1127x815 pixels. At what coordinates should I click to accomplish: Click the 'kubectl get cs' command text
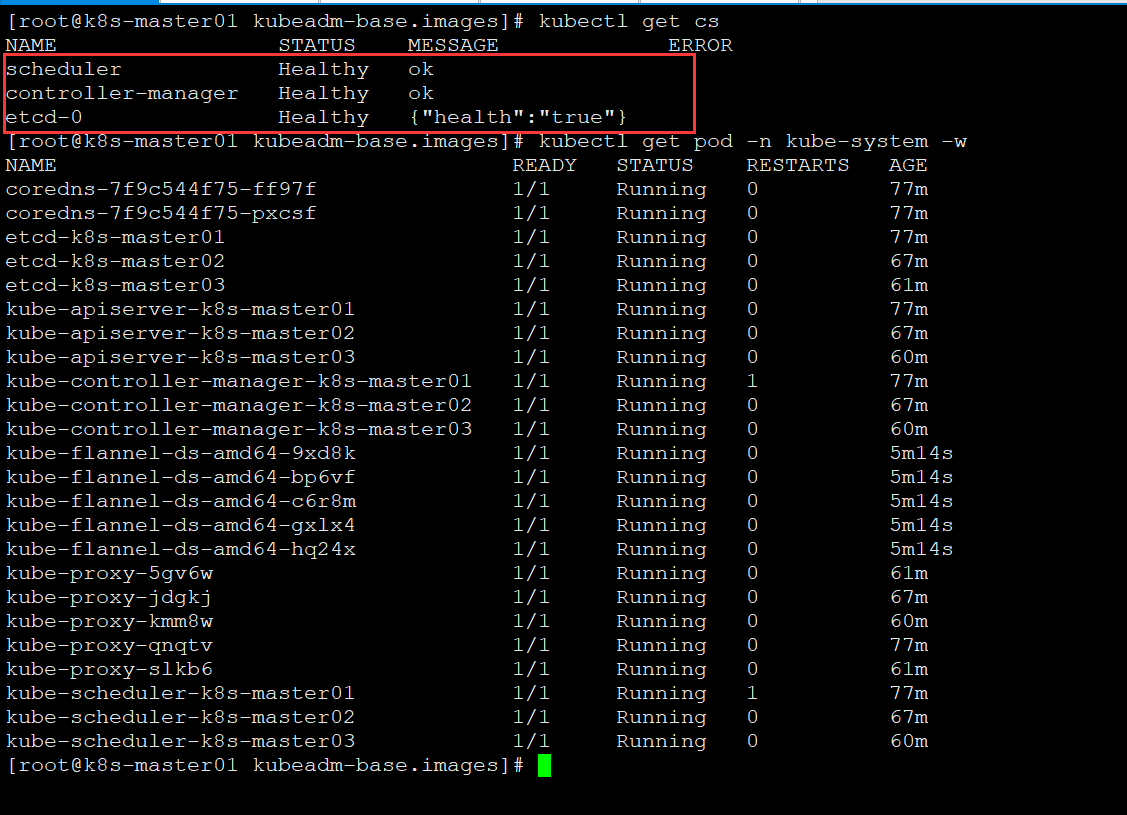[629, 22]
